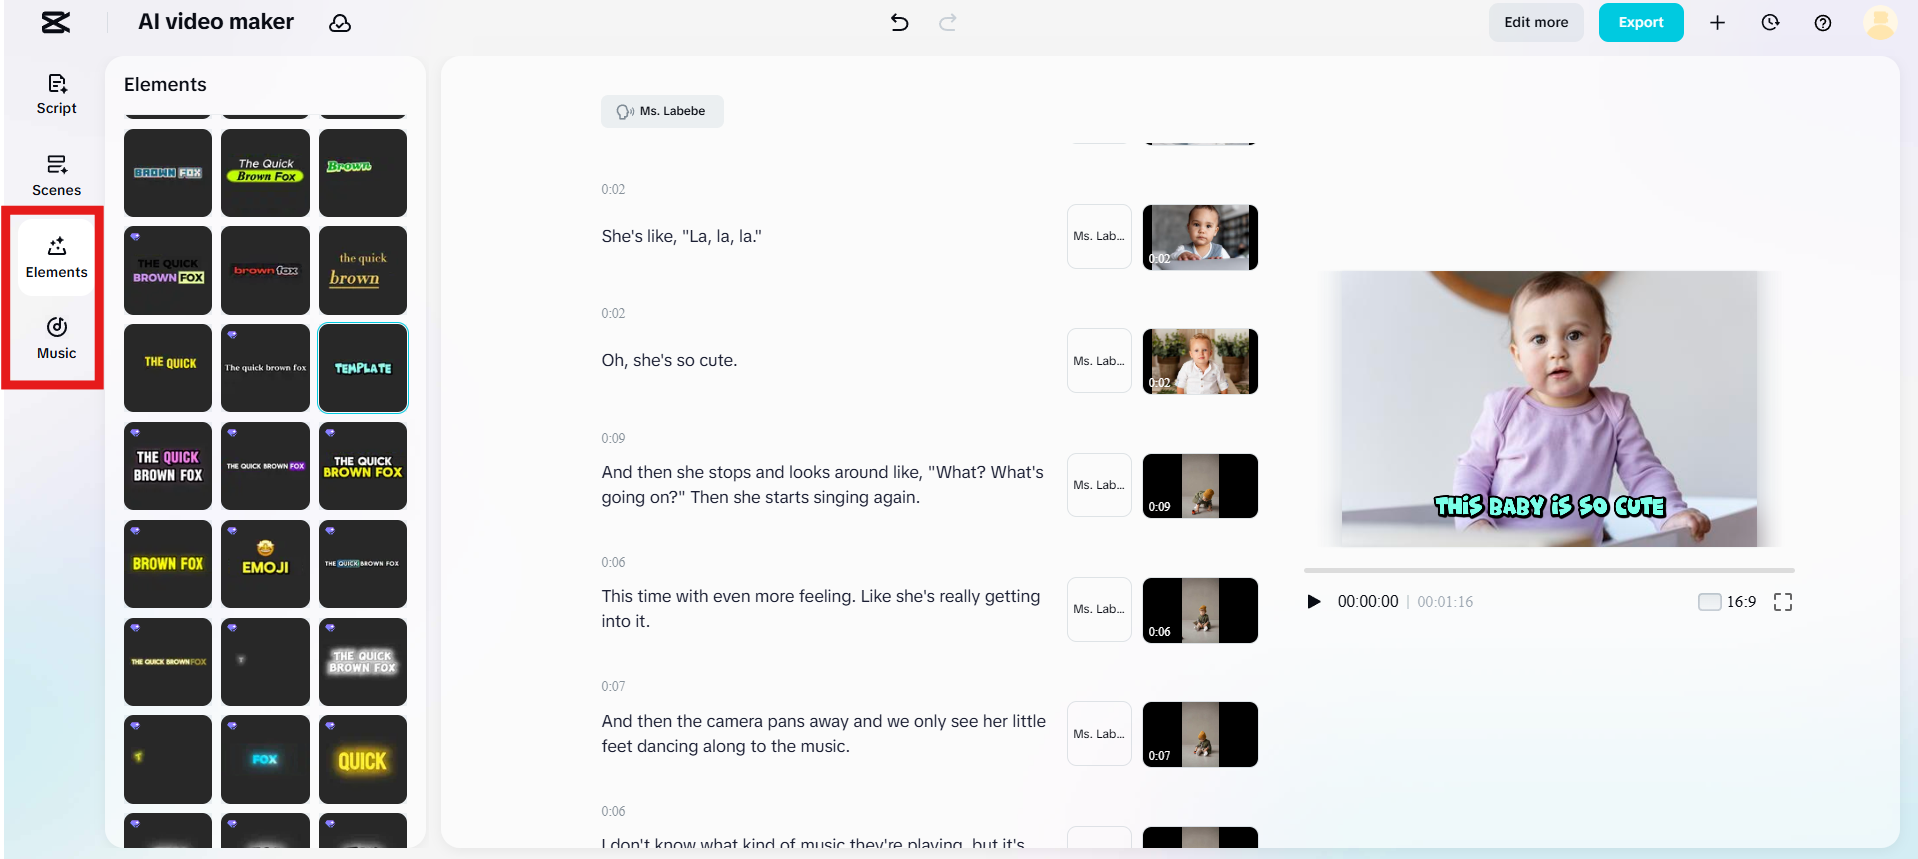Click the script text about "What's going on?"
This screenshot has height=859, width=1918.
click(x=822, y=485)
